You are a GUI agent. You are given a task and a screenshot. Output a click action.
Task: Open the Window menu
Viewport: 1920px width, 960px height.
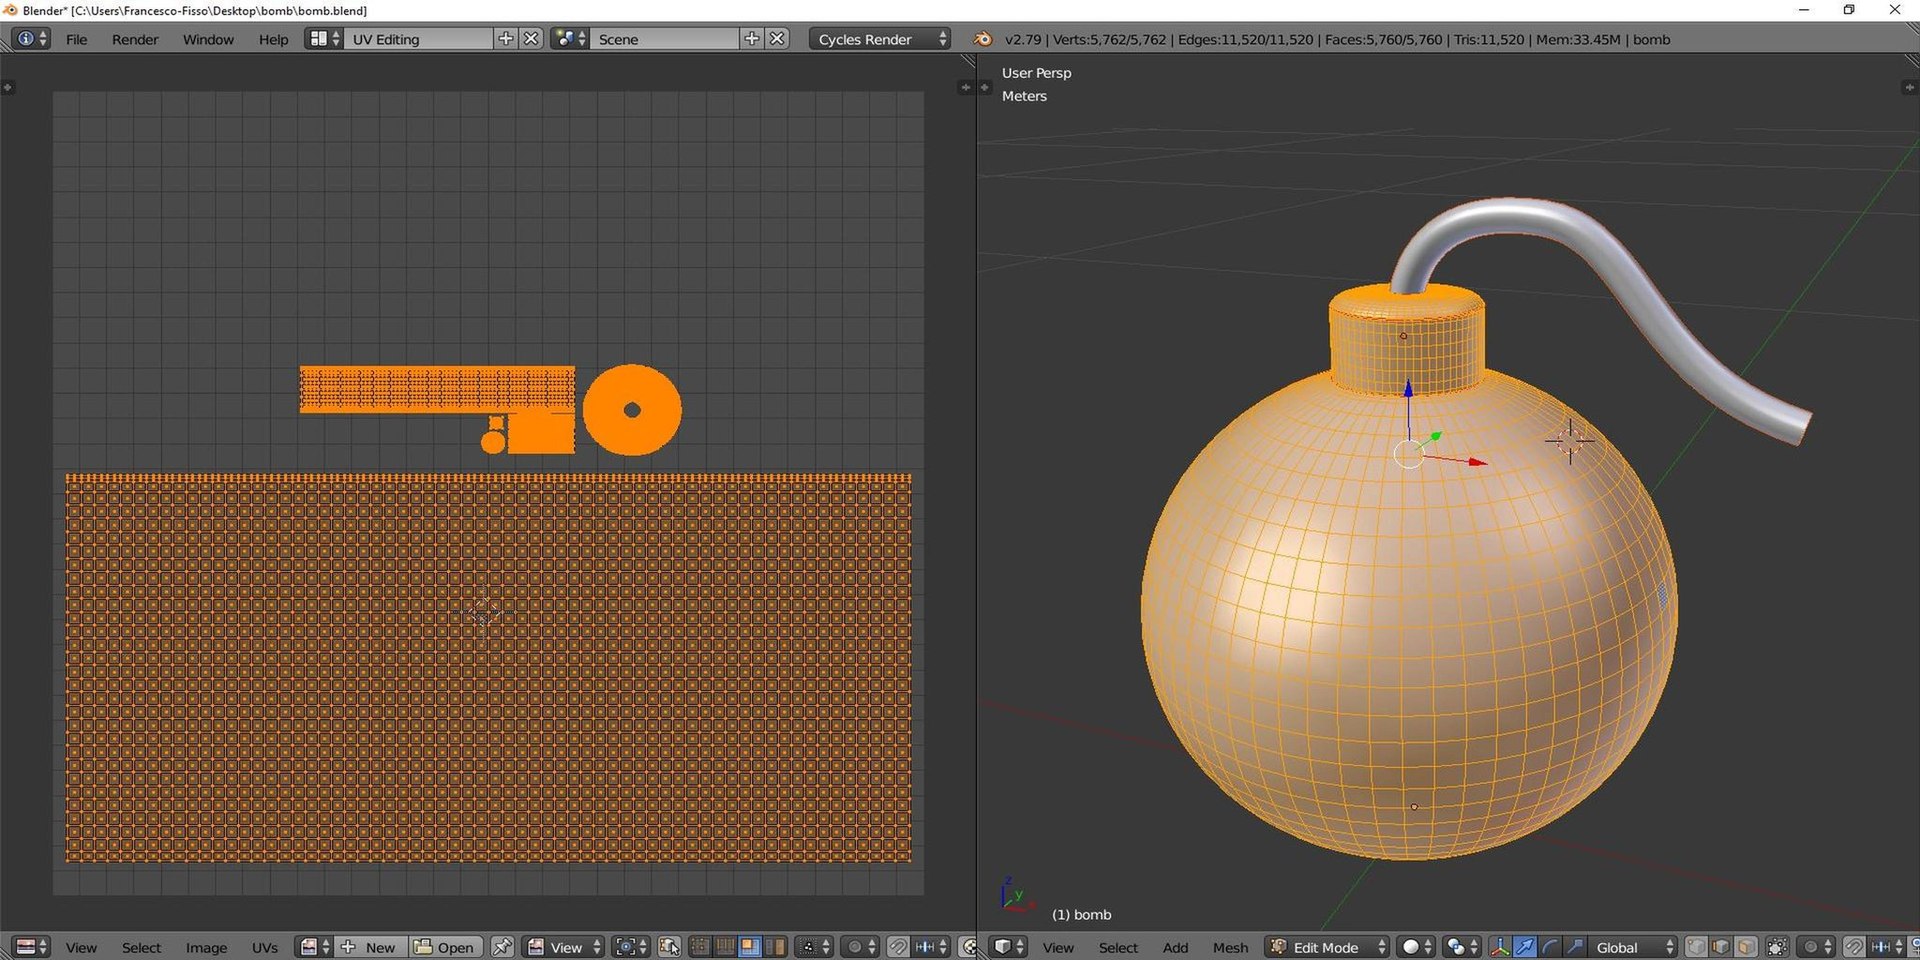tap(208, 39)
